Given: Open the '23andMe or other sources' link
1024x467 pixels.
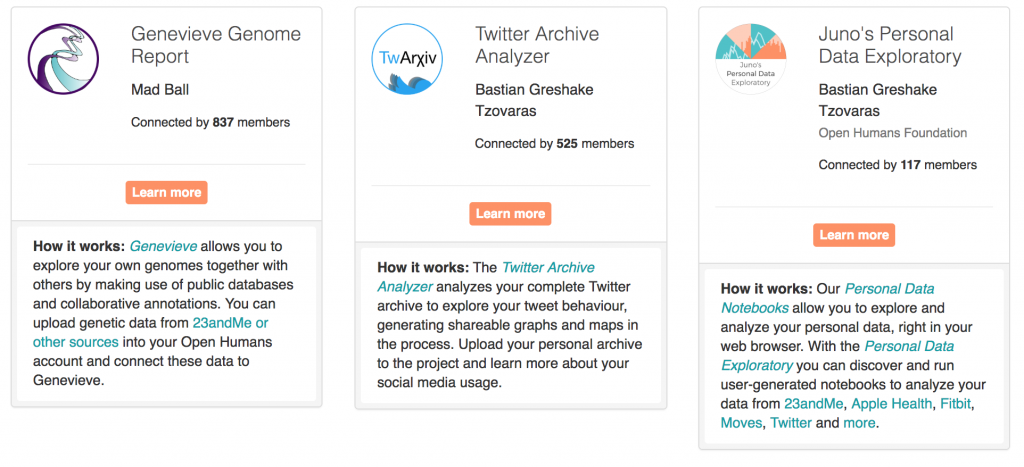Looking at the screenshot, I should (x=151, y=332).
